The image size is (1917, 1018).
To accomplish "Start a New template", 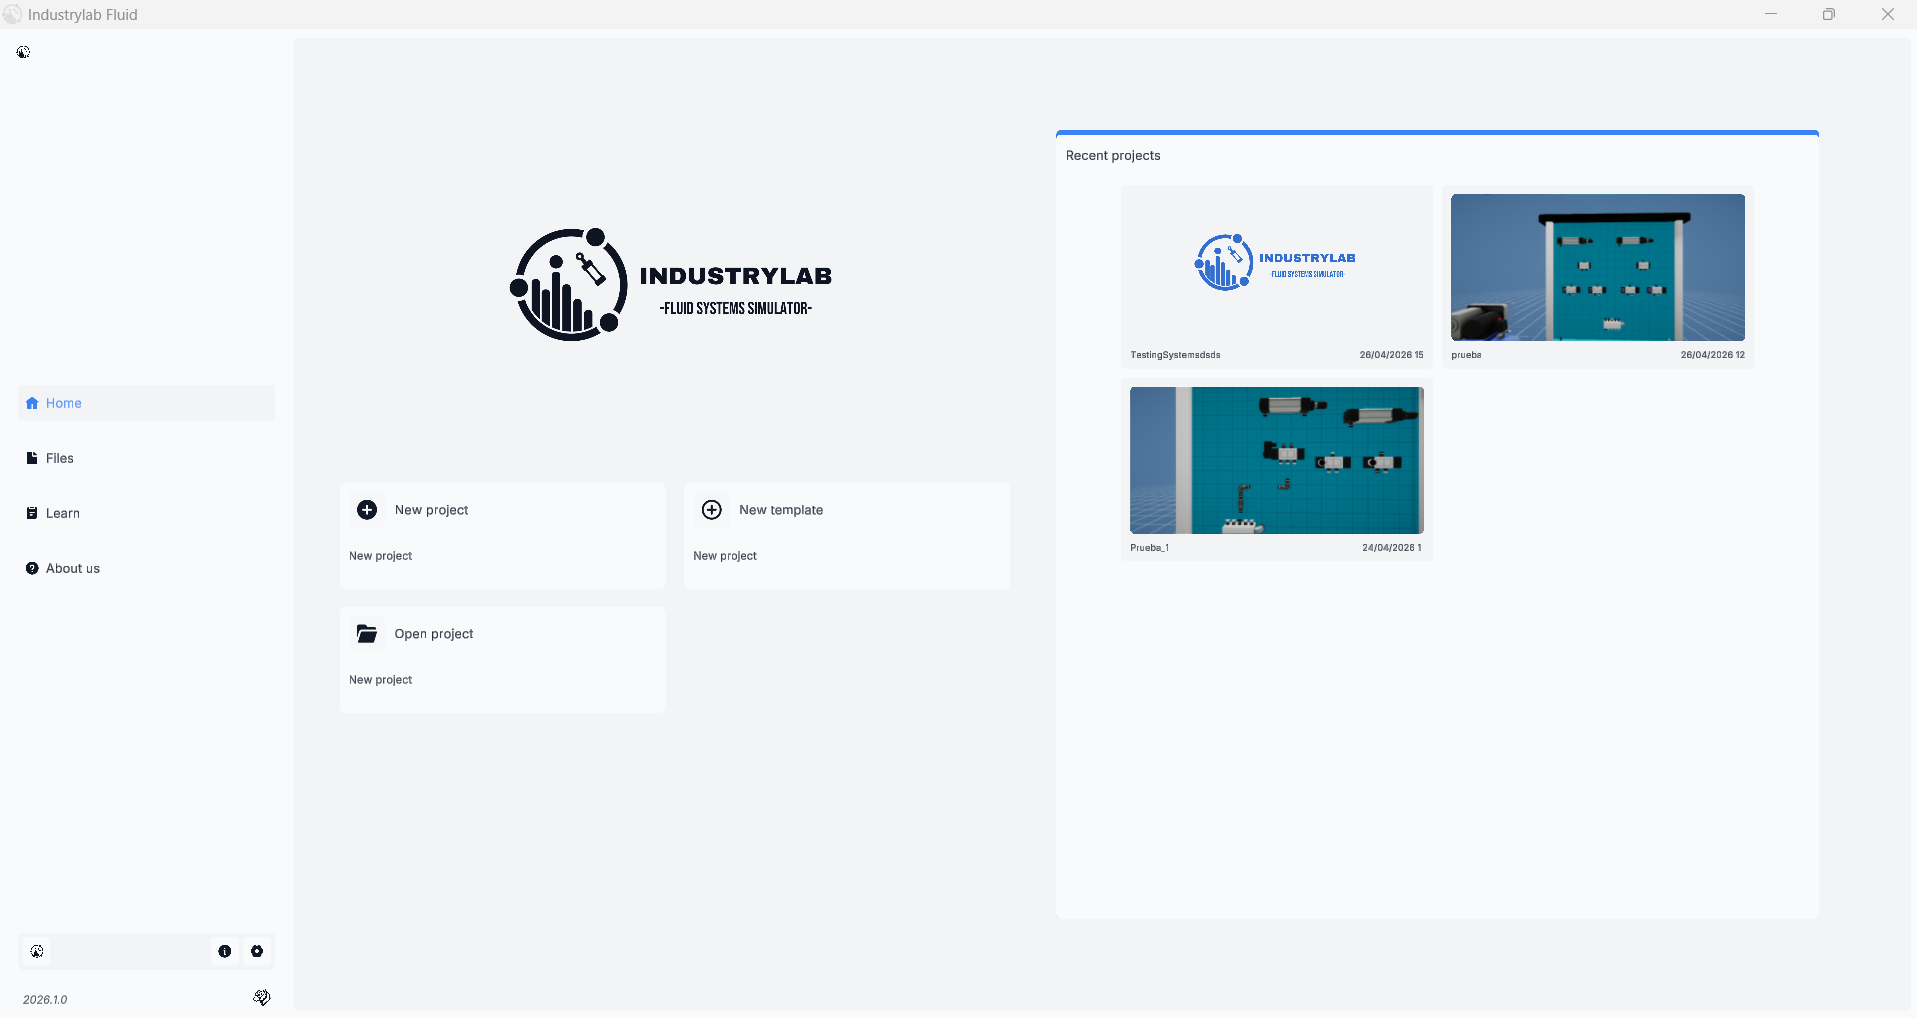I will [847, 536].
